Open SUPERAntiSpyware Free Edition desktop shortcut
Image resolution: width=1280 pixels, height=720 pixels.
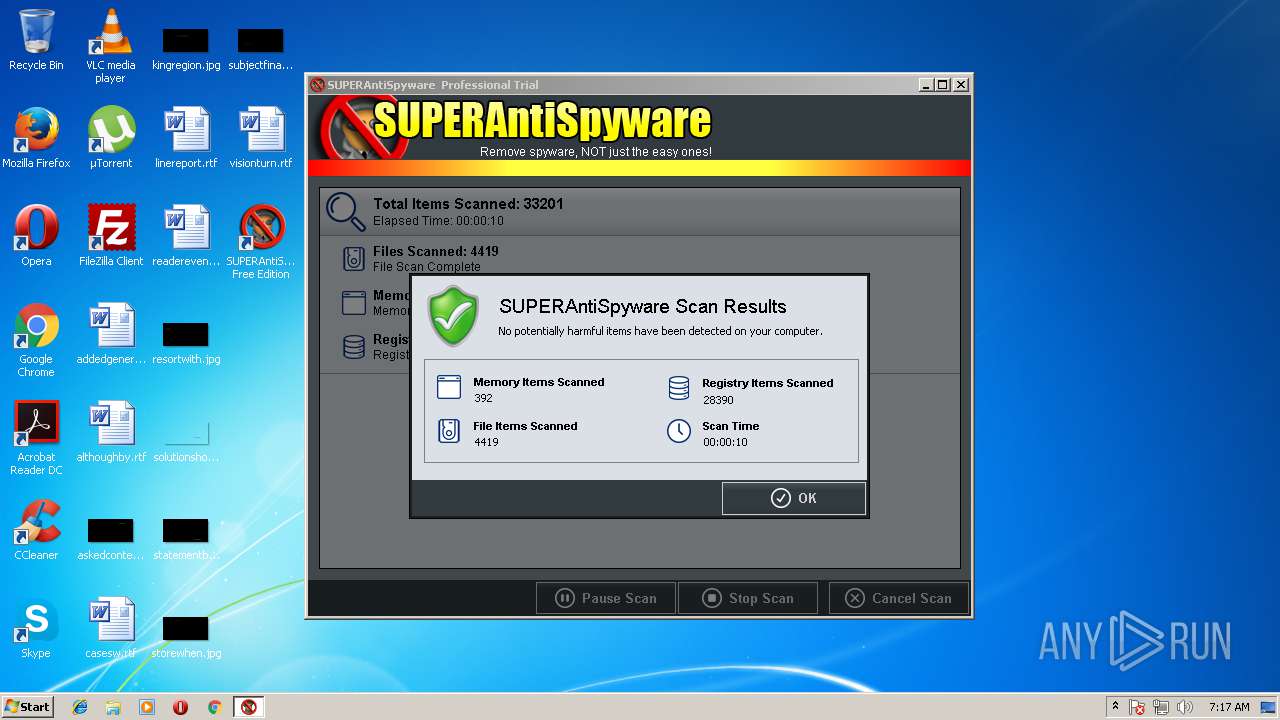[x=261, y=242]
